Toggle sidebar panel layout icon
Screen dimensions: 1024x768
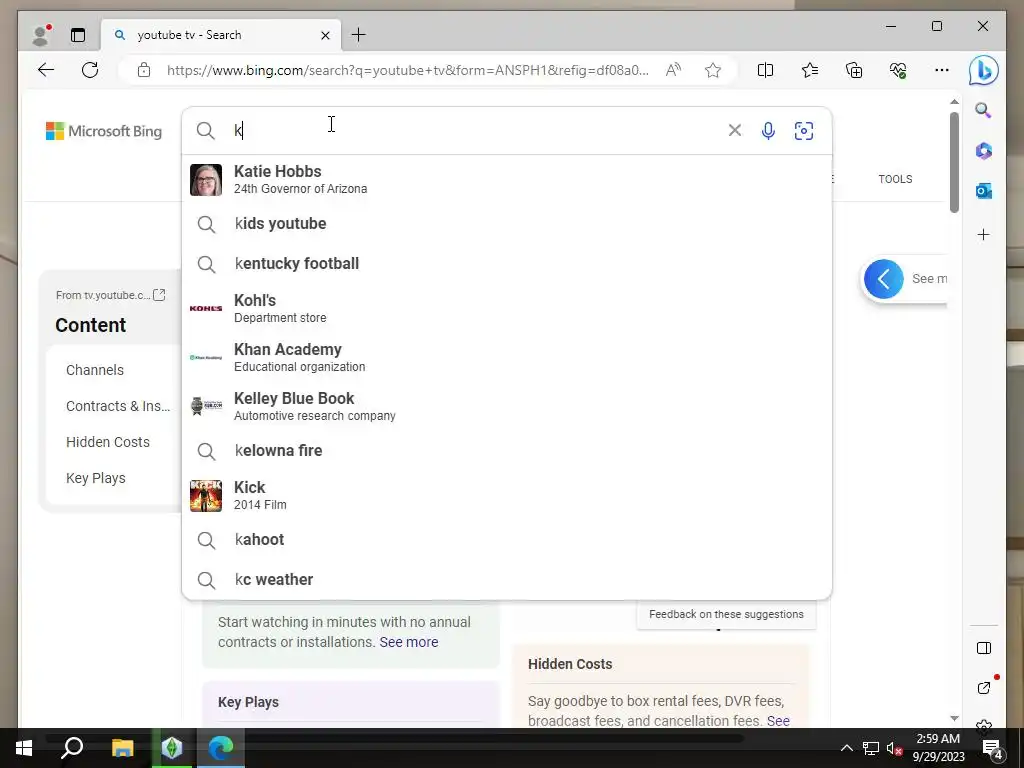[984, 648]
